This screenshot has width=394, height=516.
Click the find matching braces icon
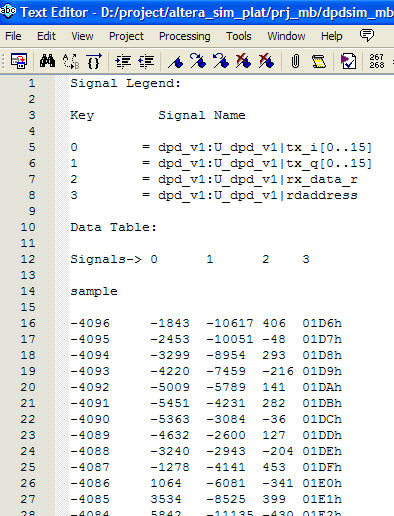point(94,61)
